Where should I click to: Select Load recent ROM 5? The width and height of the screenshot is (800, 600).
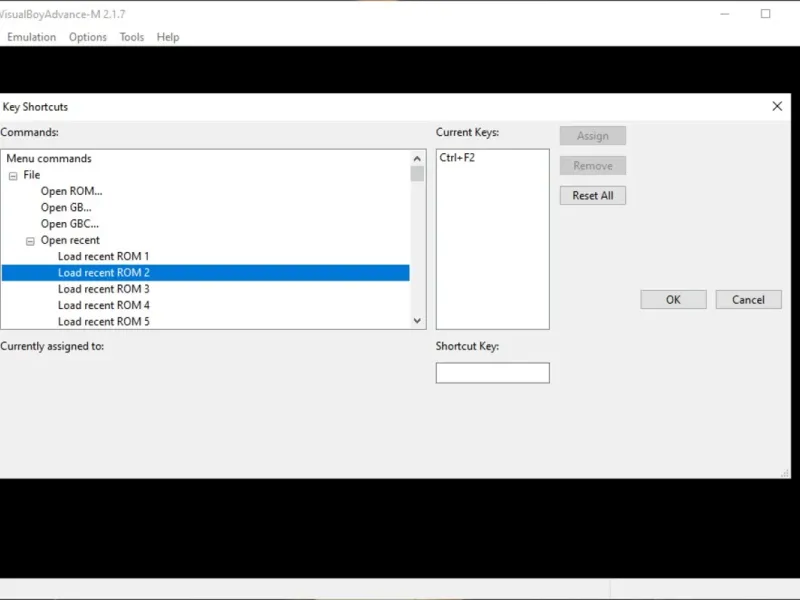104,322
